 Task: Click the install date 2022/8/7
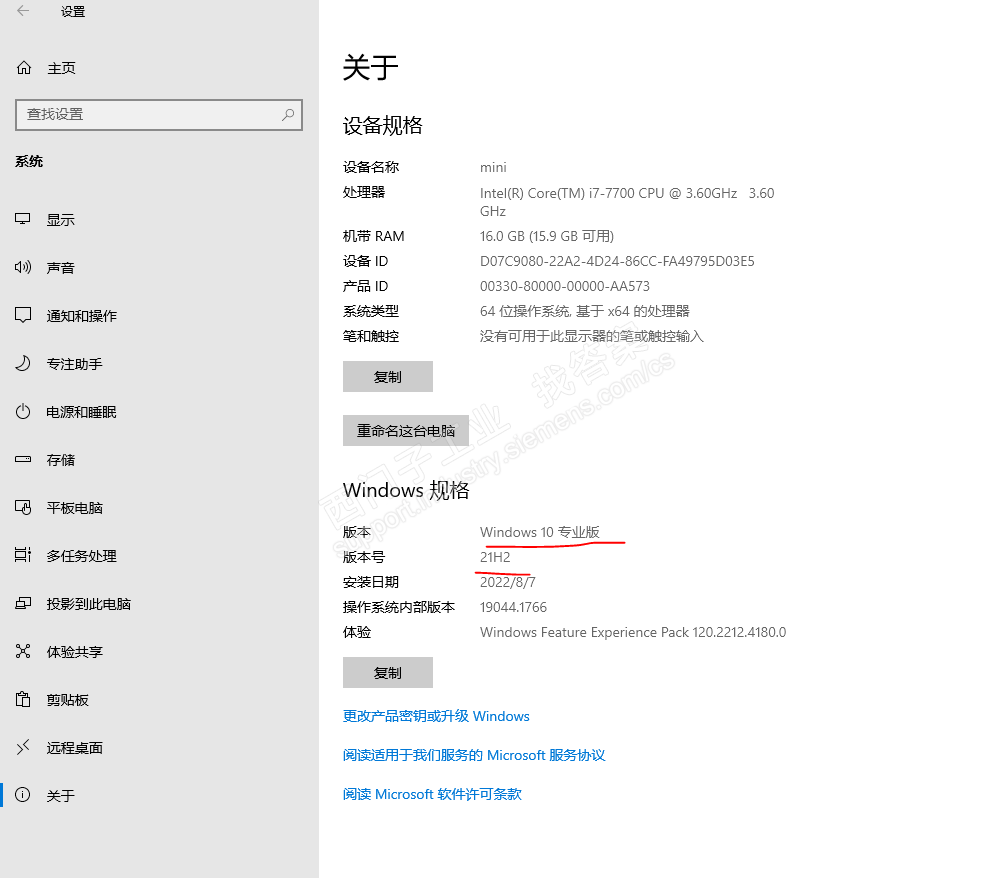(x=507, y=582)
